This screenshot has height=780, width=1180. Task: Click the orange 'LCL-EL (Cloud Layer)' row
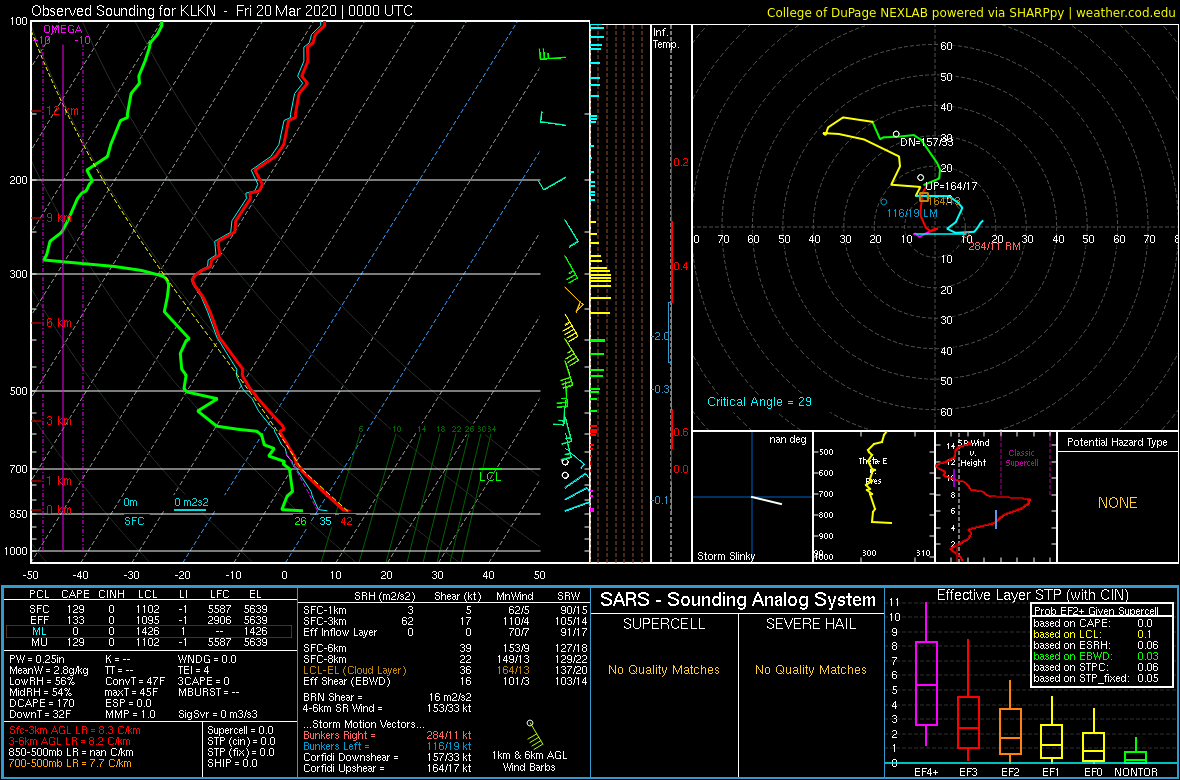pyautogui.click(x=444, y=670)
